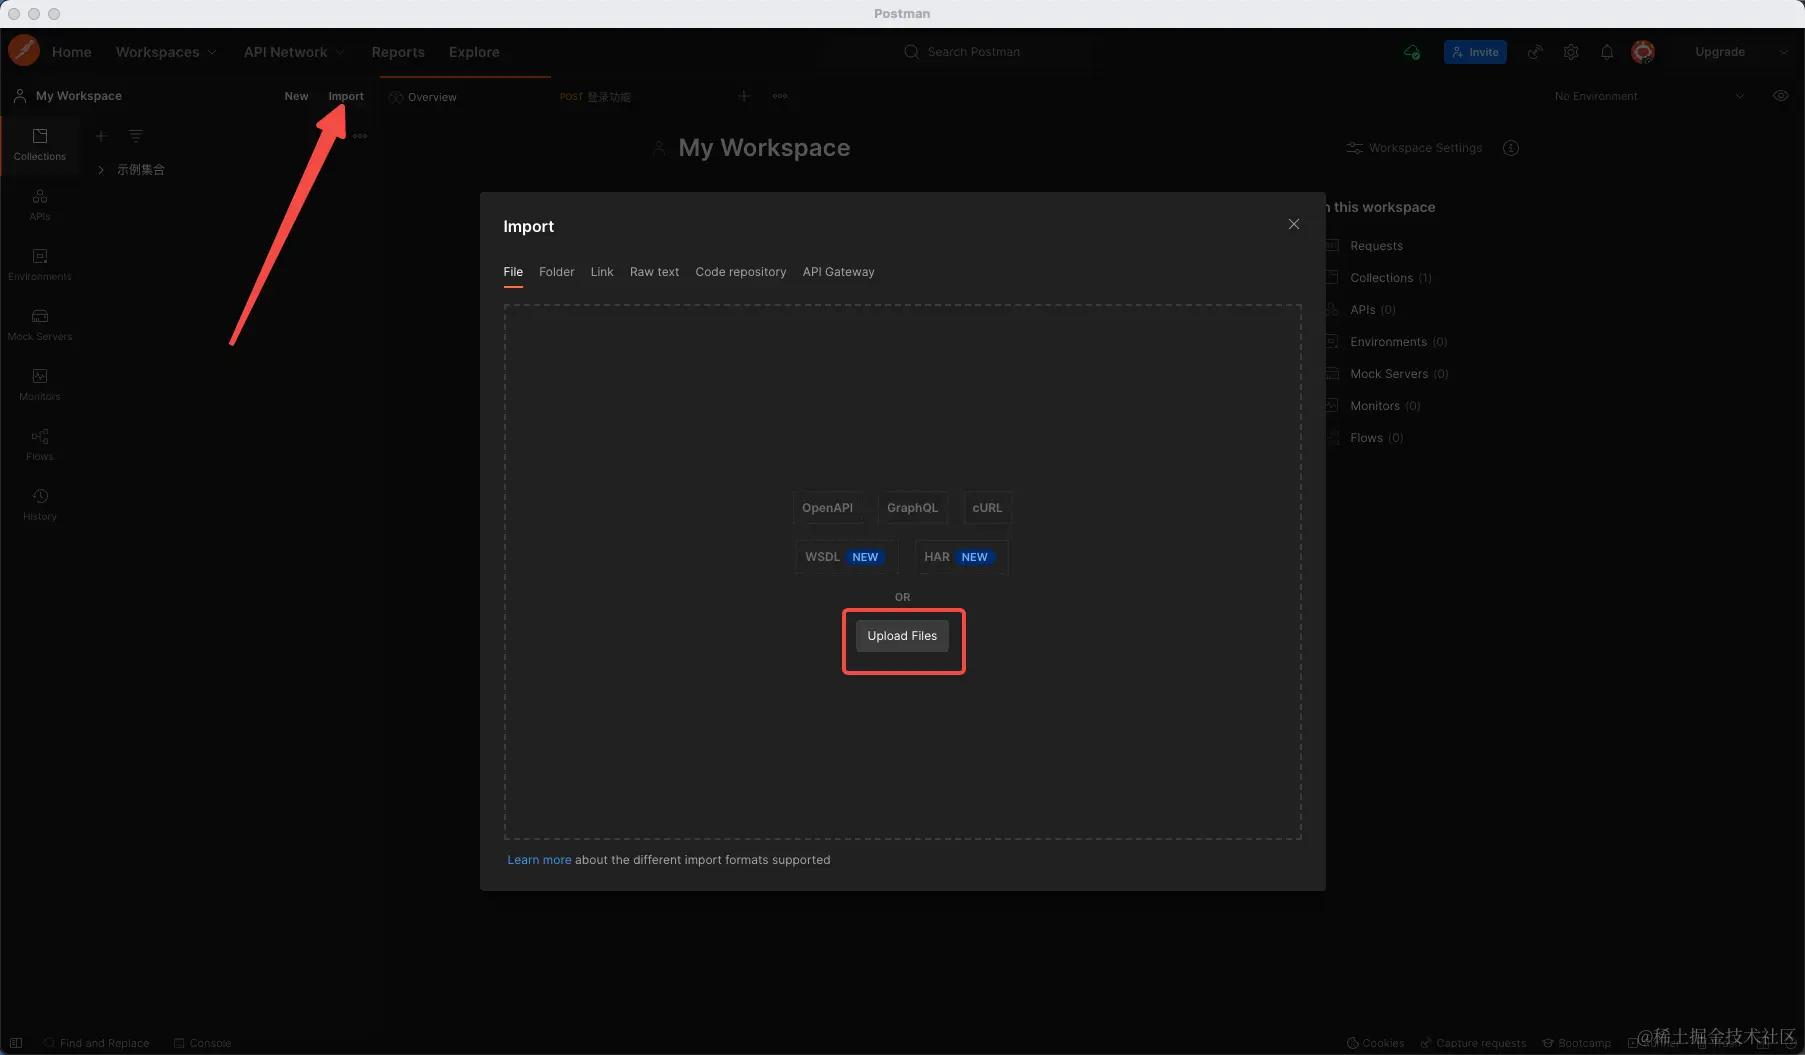Open the Explore page

pos(474,52)
